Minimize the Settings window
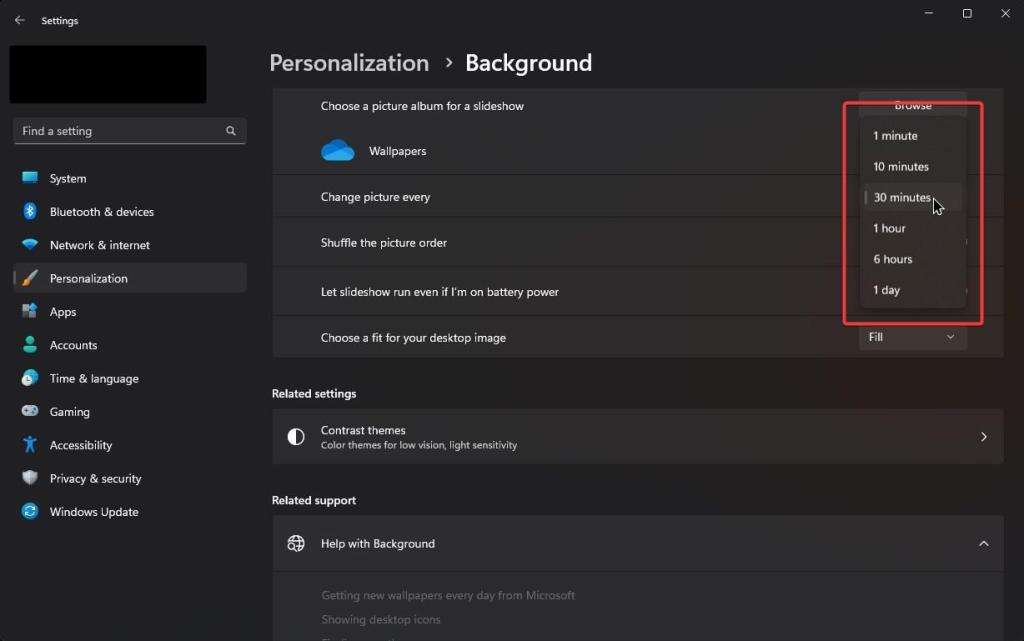The image size is (1024, 641). pos(929,13)
